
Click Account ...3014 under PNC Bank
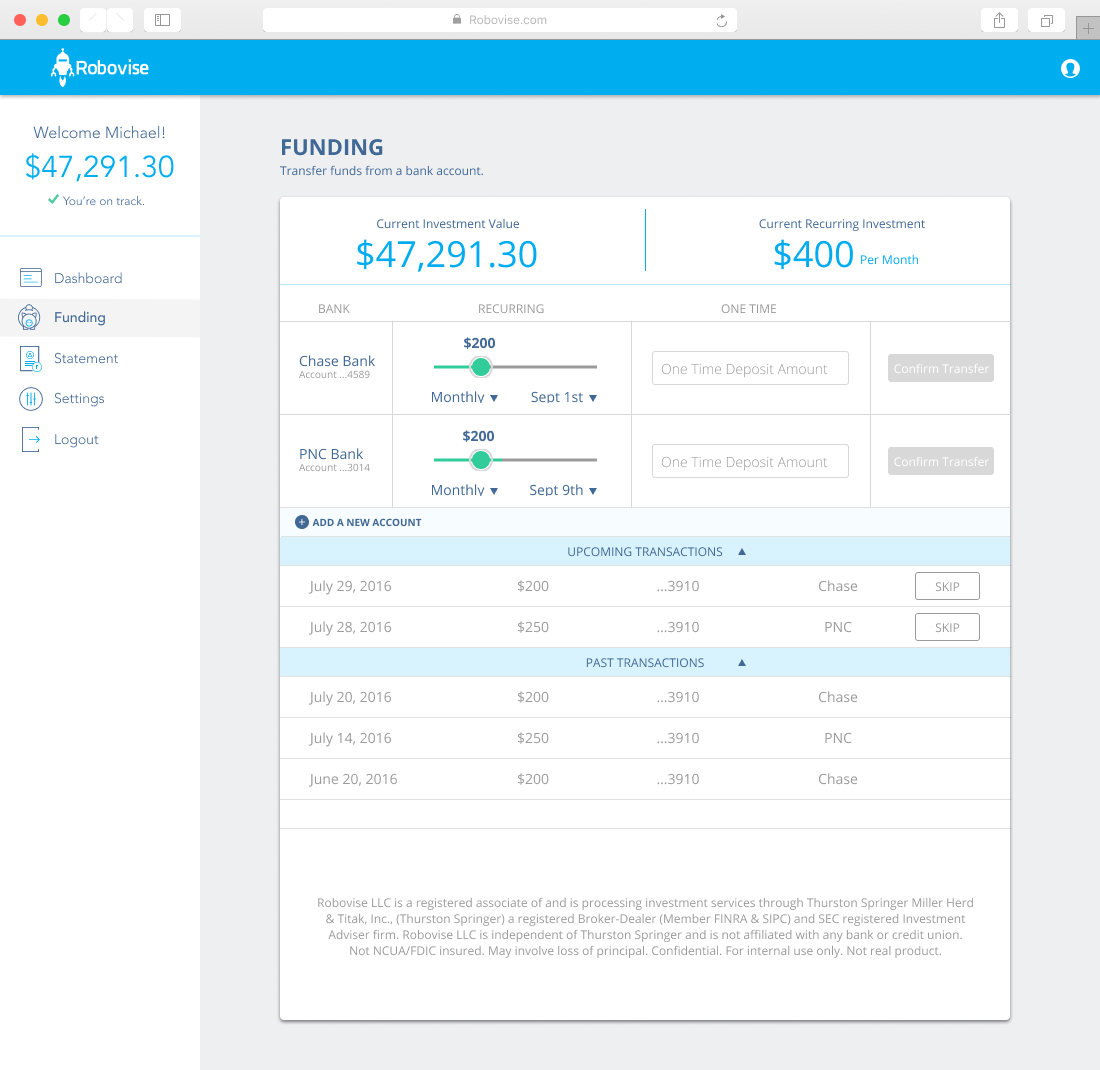[x=334, y=468]
